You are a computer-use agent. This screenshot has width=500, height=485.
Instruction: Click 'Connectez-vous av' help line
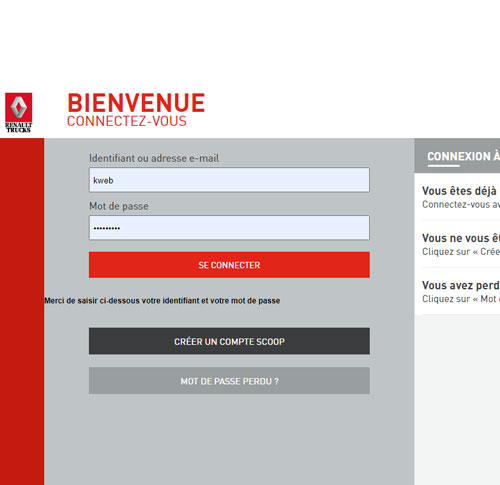click(461, 204)
